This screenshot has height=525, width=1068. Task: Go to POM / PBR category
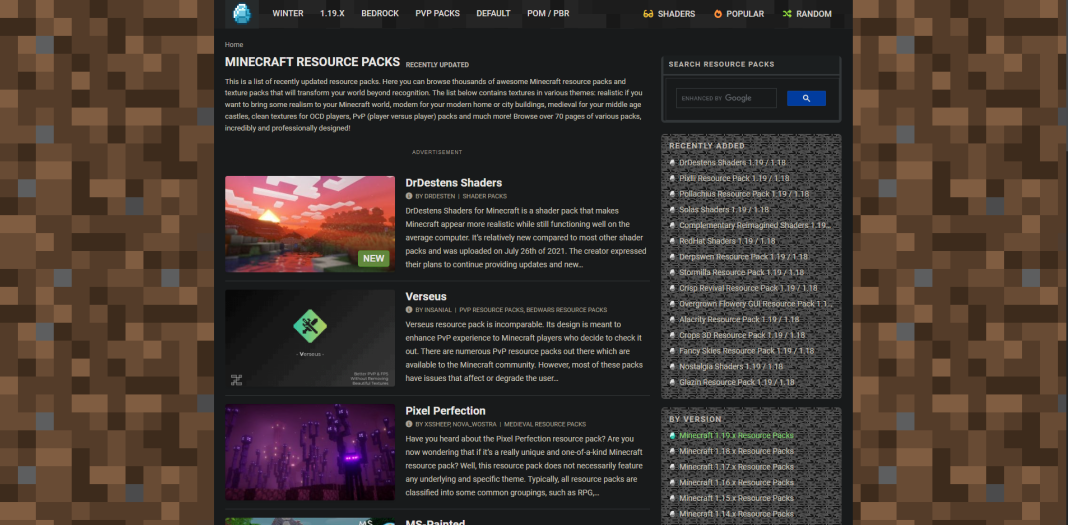click(x=551, y=14)
